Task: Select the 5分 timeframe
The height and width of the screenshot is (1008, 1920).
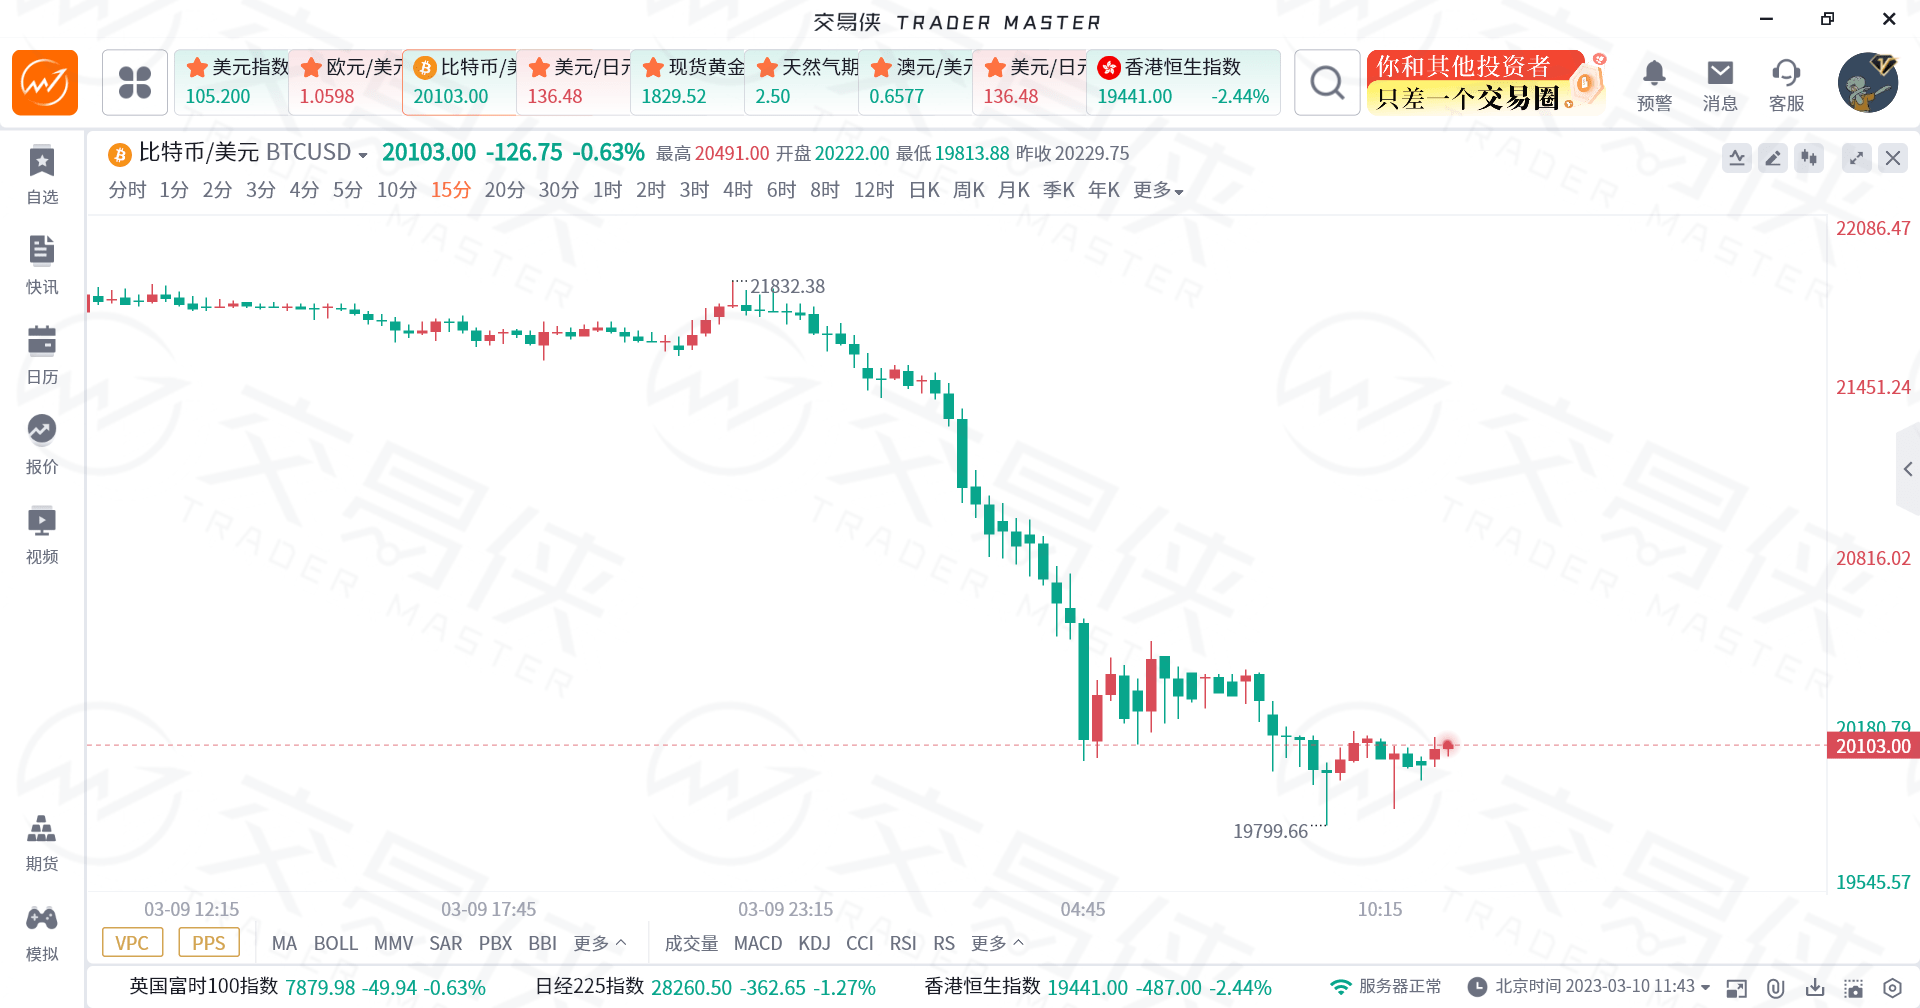Action: pos(348,190)
